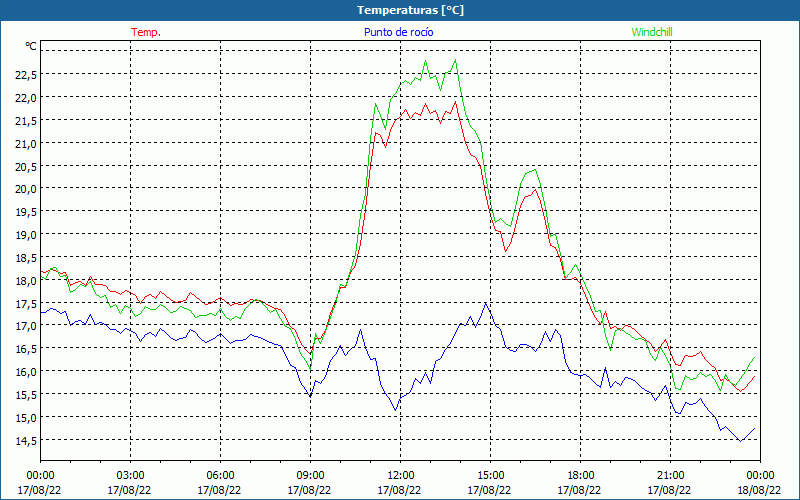800x500 pixels.
Task: Click the 06:00 time axis label
Action: click(220, 476)
